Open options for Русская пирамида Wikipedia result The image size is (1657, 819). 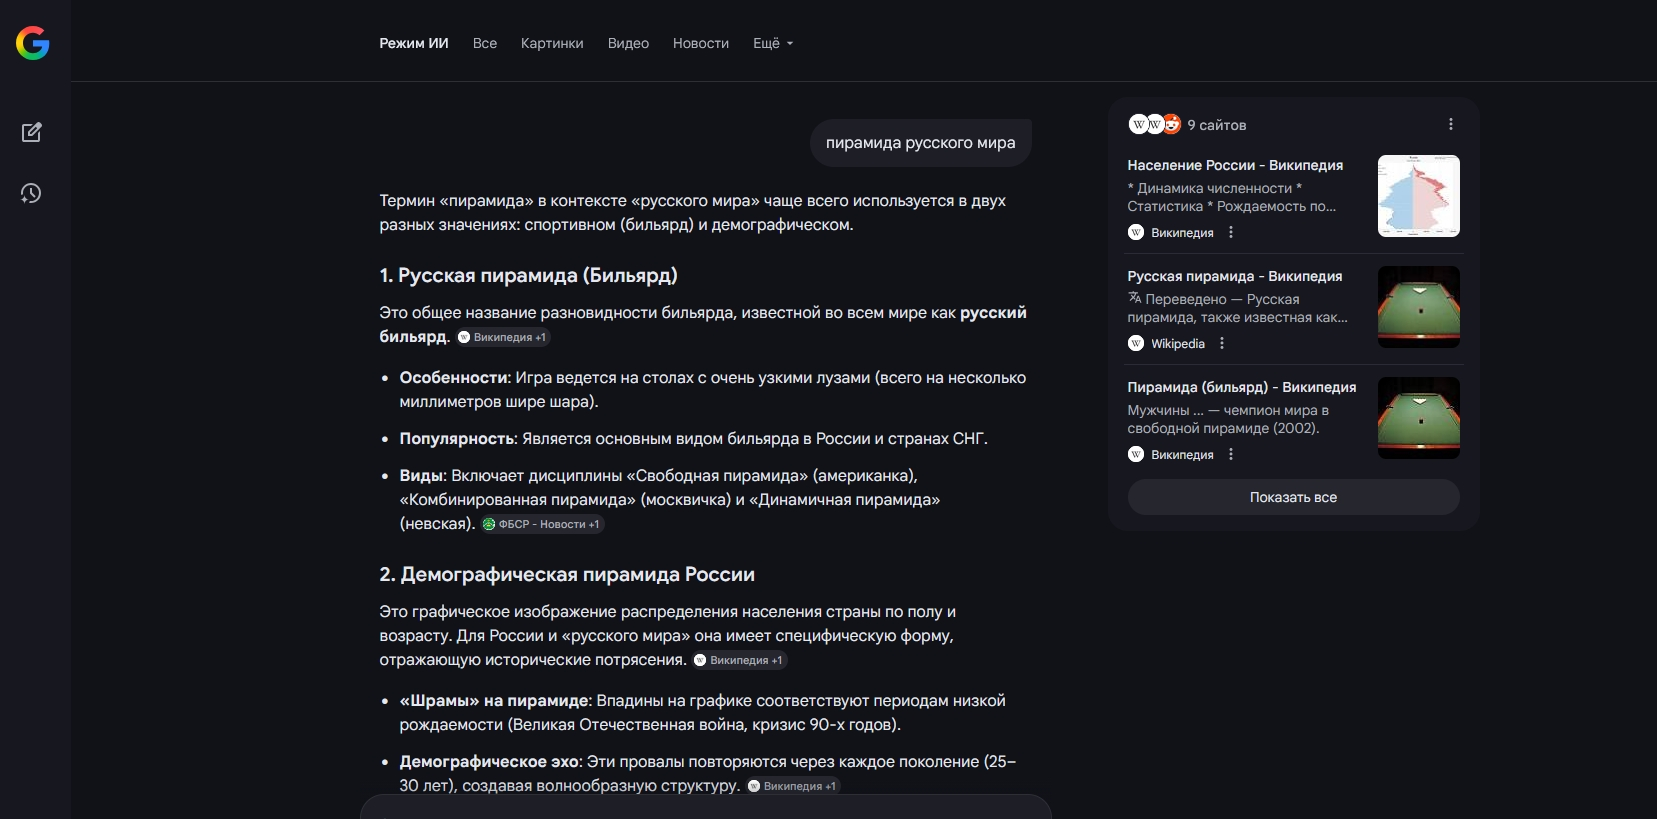click(x=1222, y=343)
